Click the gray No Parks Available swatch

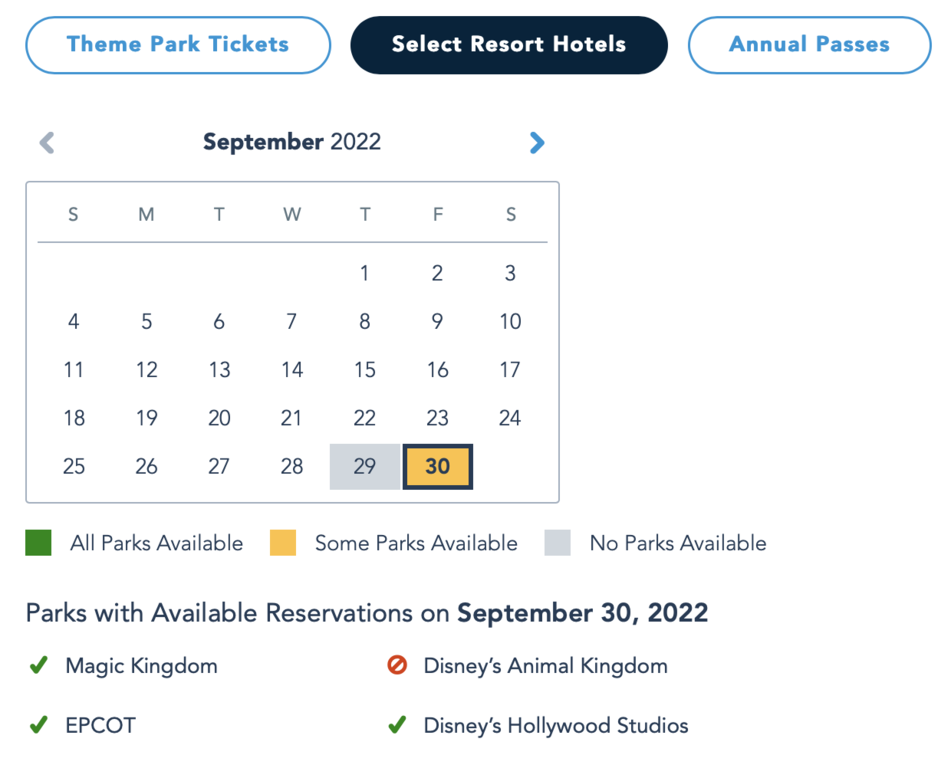557,543
